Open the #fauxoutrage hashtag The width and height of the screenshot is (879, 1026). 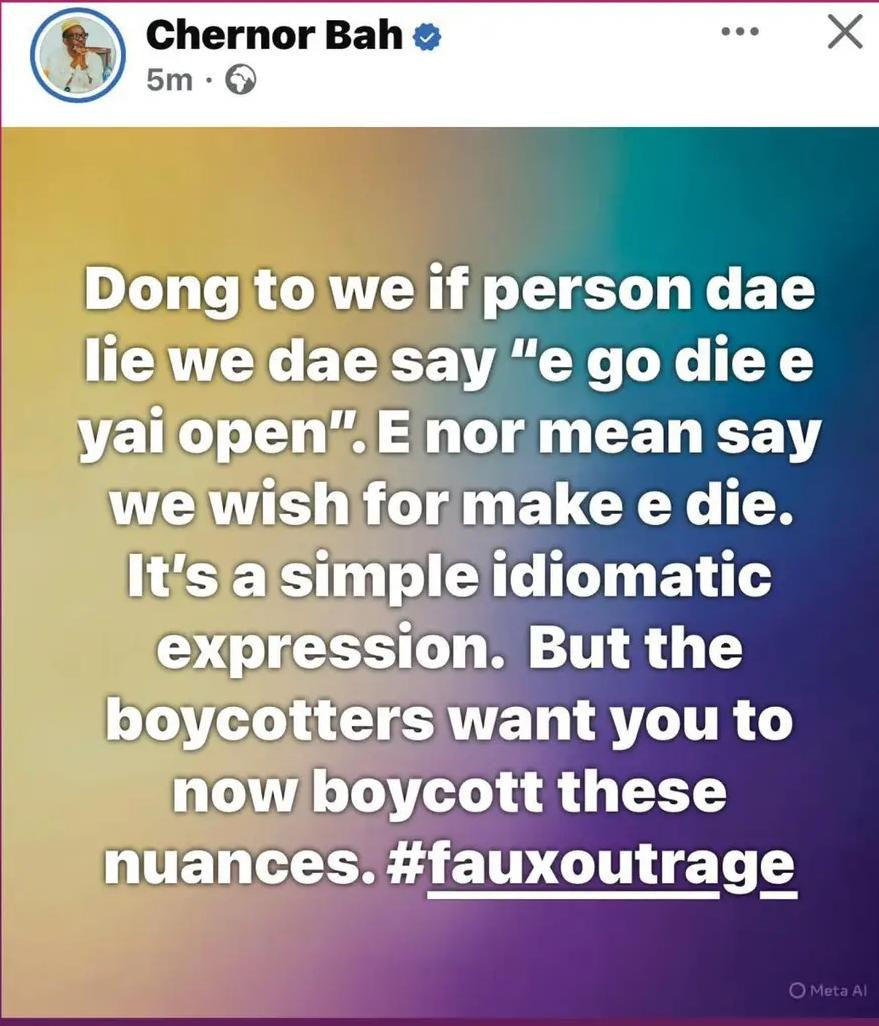click(x=592, y=864)
